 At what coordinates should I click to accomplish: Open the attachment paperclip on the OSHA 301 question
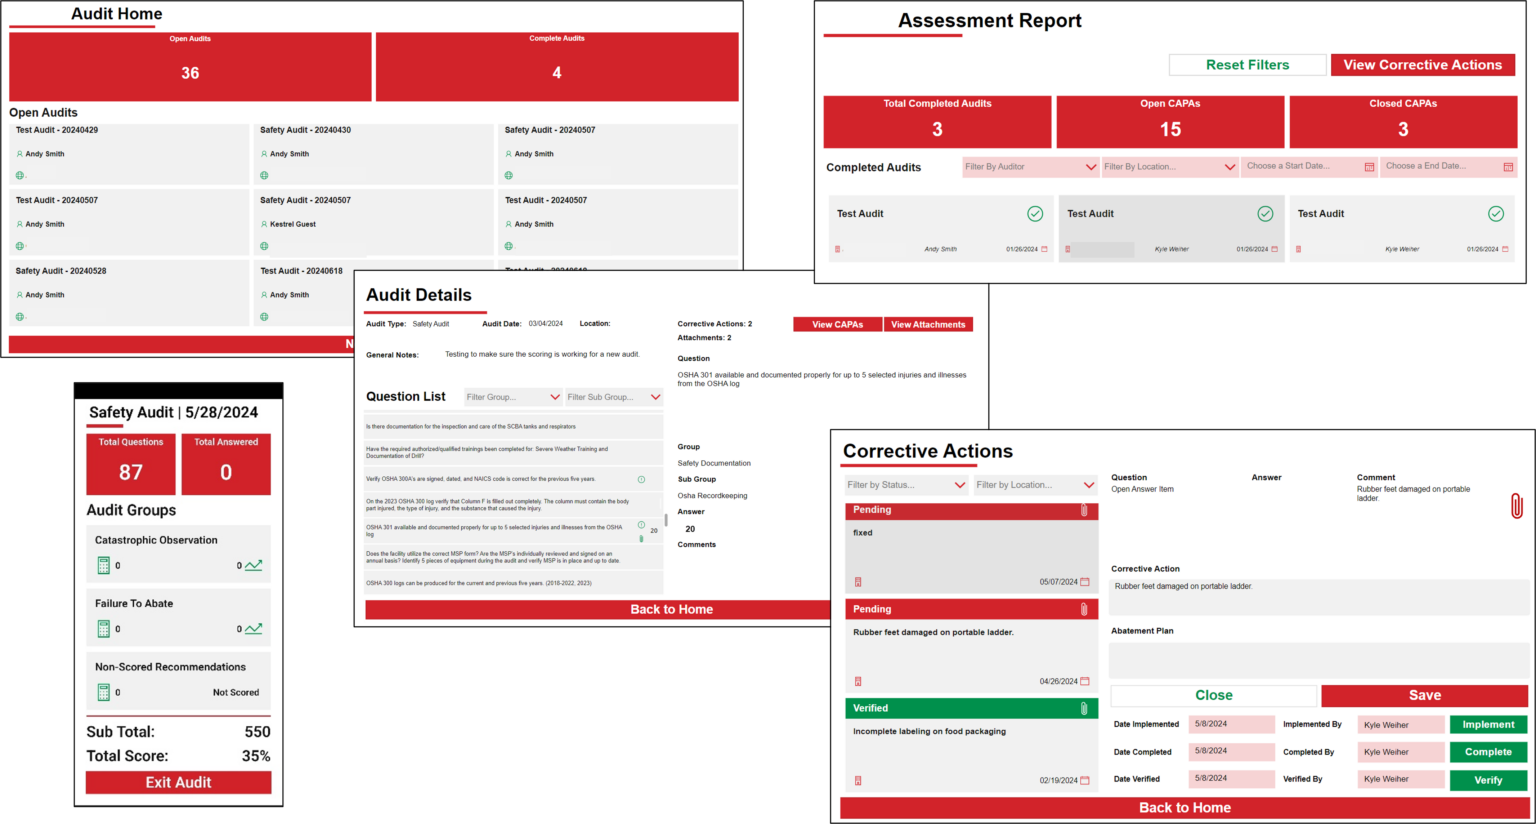click(x=641, y=538)
